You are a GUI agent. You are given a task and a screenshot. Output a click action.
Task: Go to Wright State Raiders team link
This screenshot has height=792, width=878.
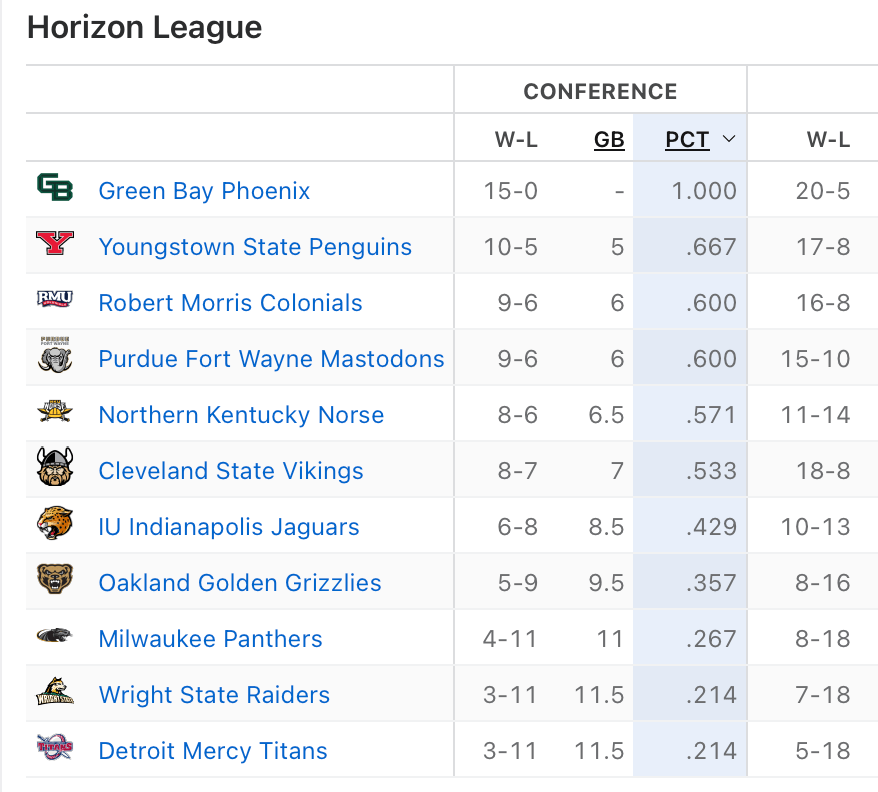214,695
